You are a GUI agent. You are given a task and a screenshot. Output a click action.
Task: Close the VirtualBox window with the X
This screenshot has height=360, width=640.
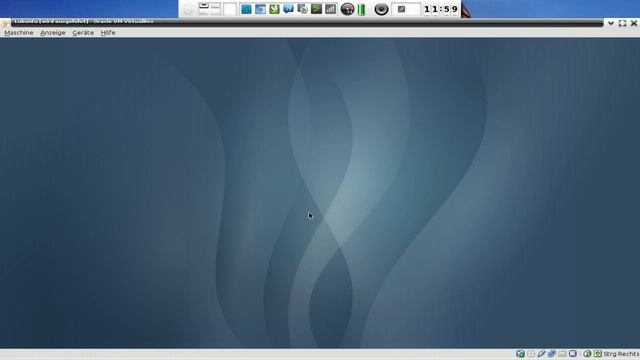[x=634, y=23]
